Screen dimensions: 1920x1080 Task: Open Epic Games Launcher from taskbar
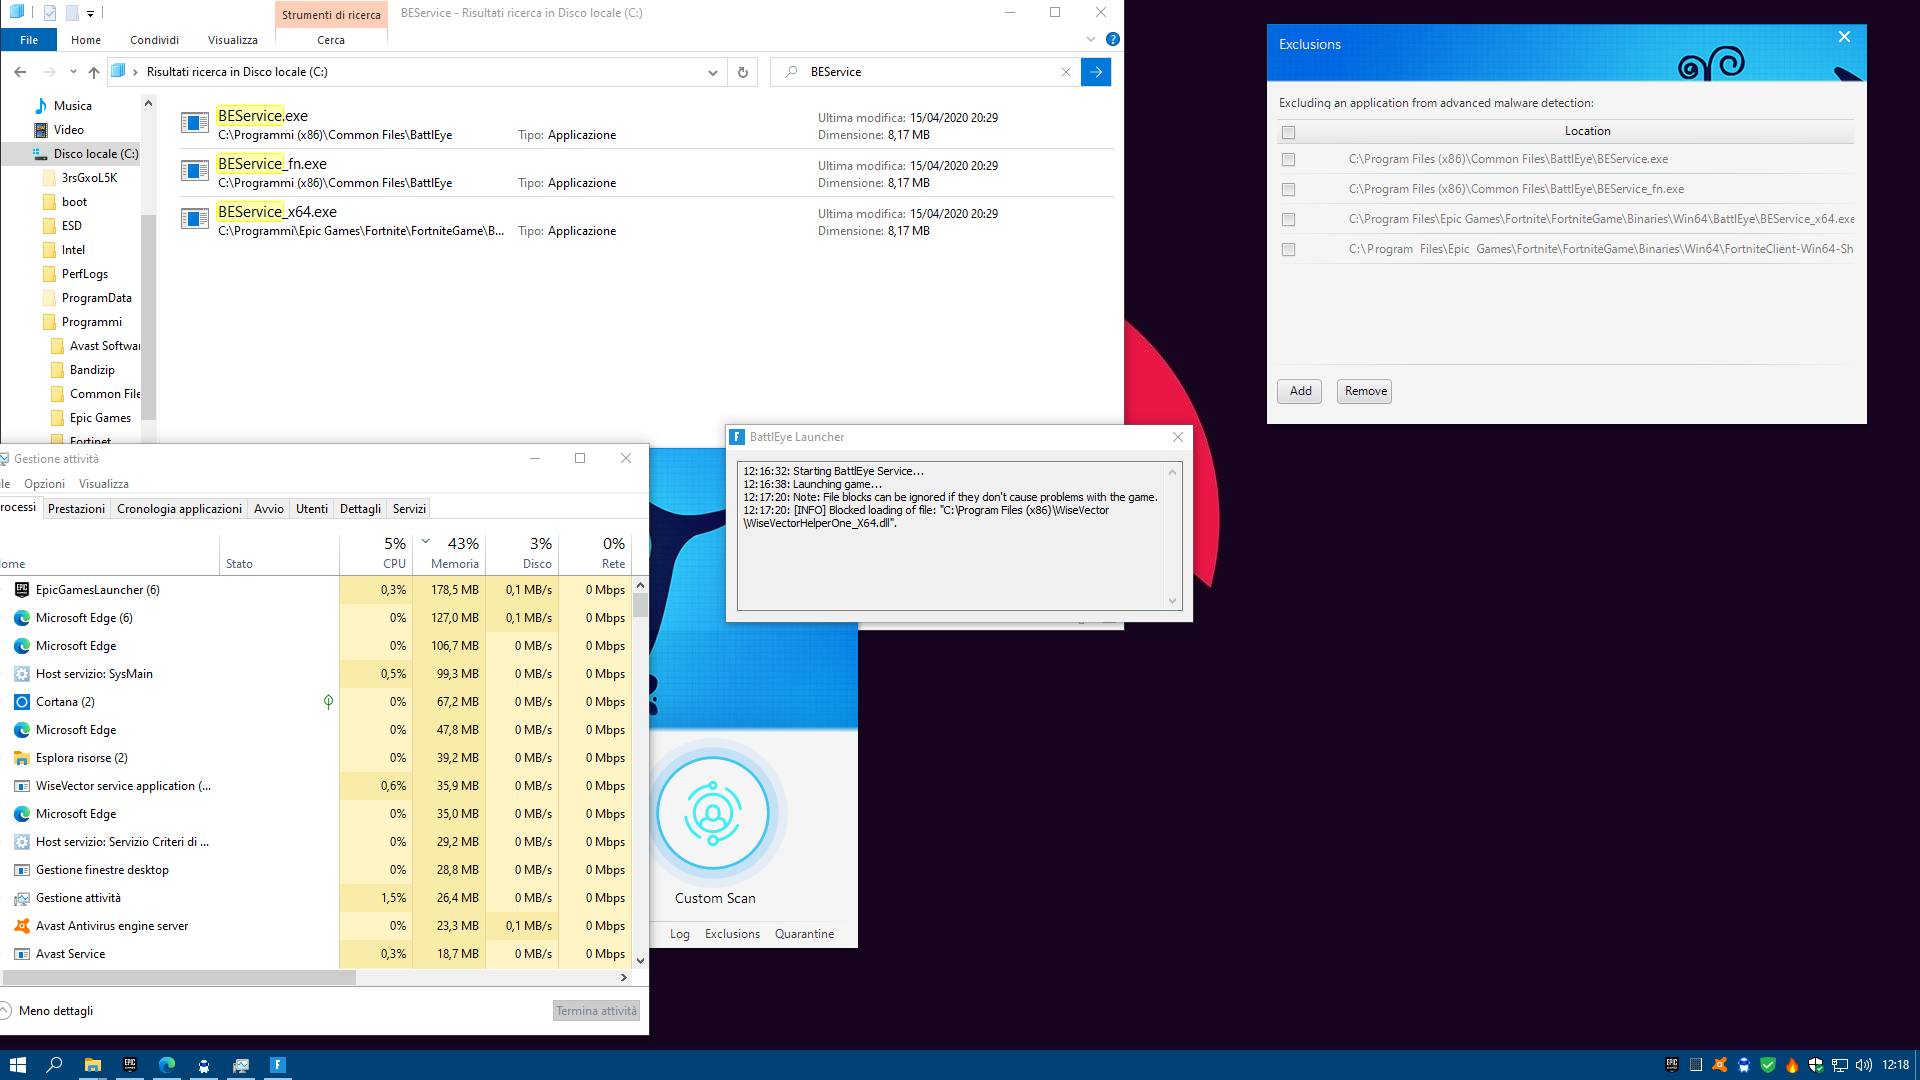(130, 1065)
